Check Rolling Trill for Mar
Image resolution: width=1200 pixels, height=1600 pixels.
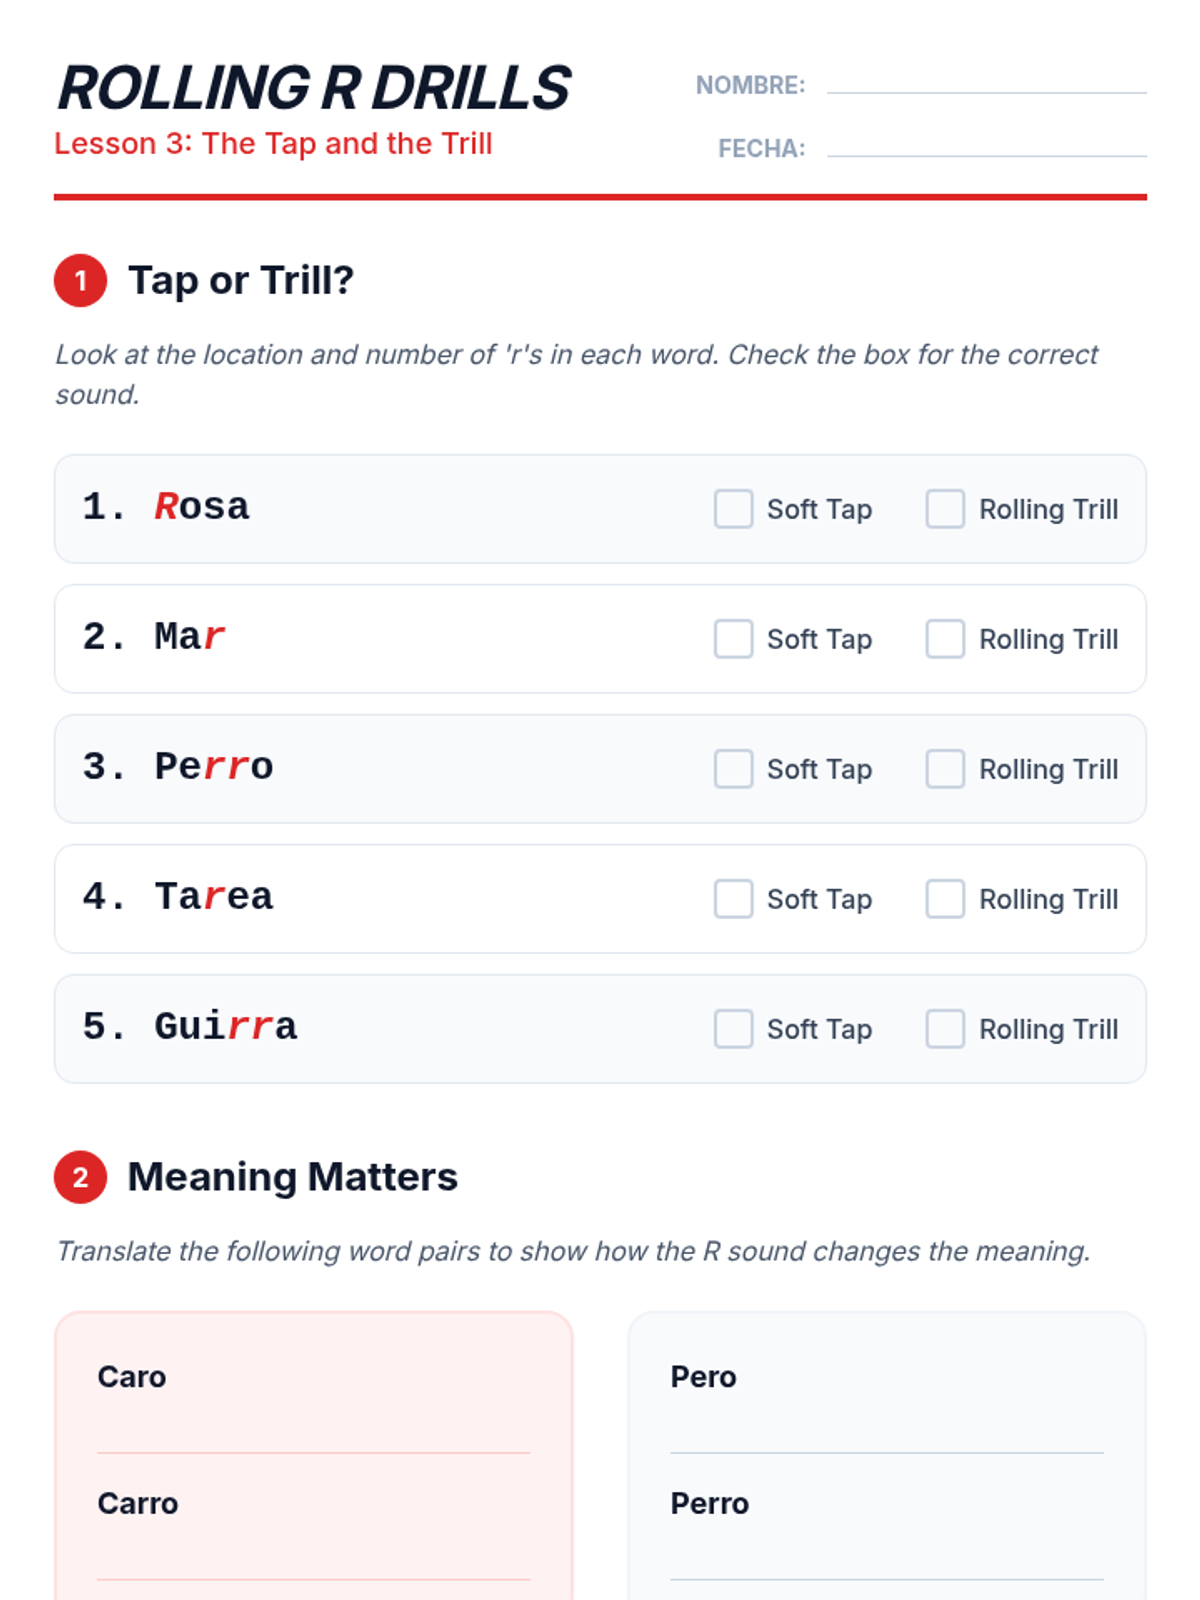[x=945, y=639]
